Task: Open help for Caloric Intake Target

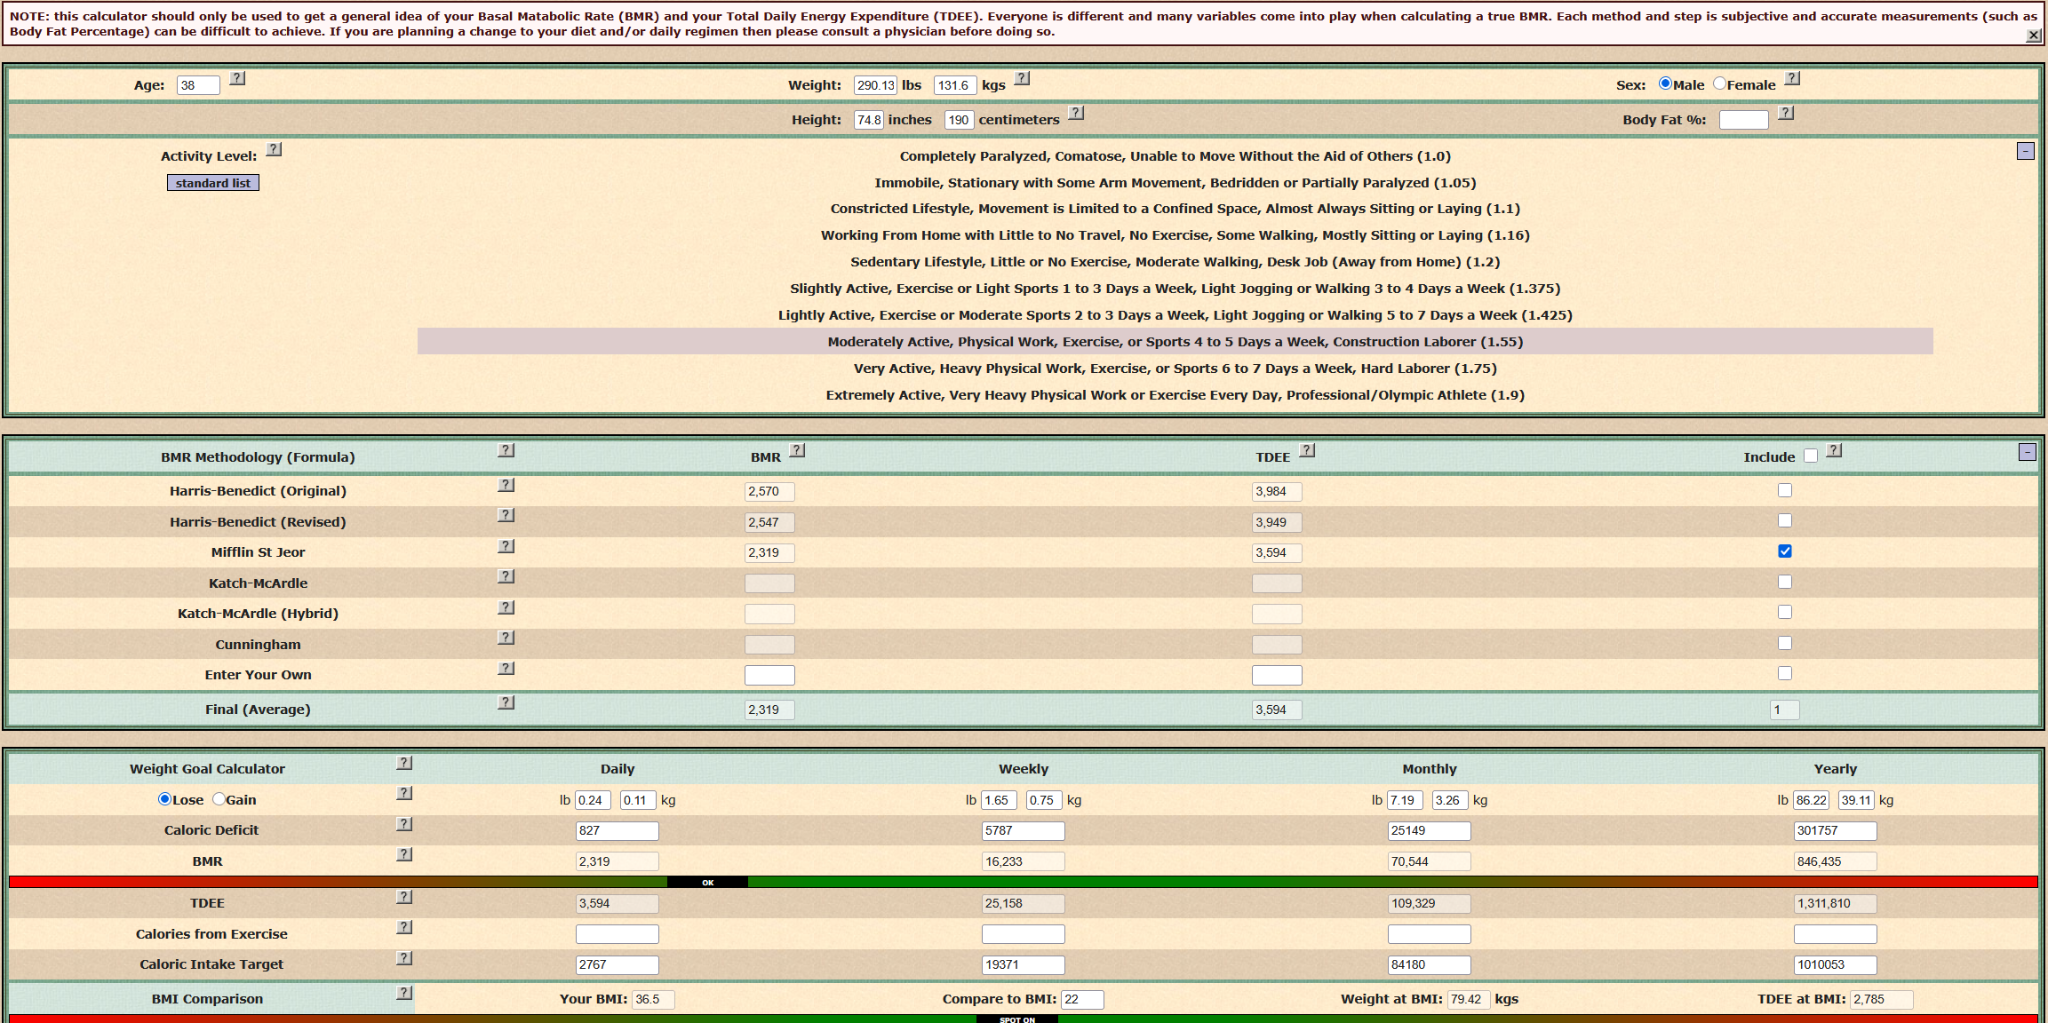Action: 404,958
